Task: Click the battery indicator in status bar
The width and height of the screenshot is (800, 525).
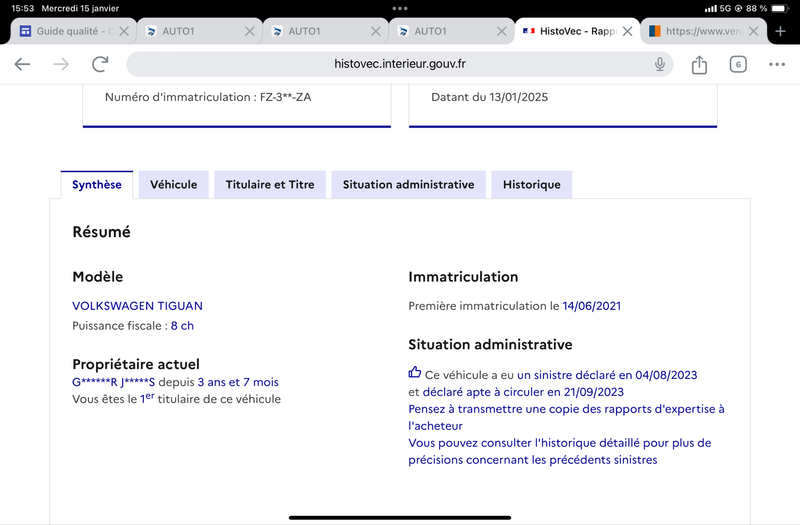Action: (x=781, y=9)
